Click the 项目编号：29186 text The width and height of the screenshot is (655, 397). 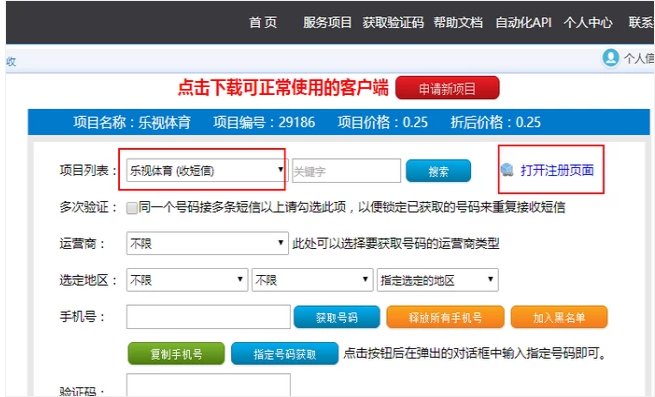264,122
